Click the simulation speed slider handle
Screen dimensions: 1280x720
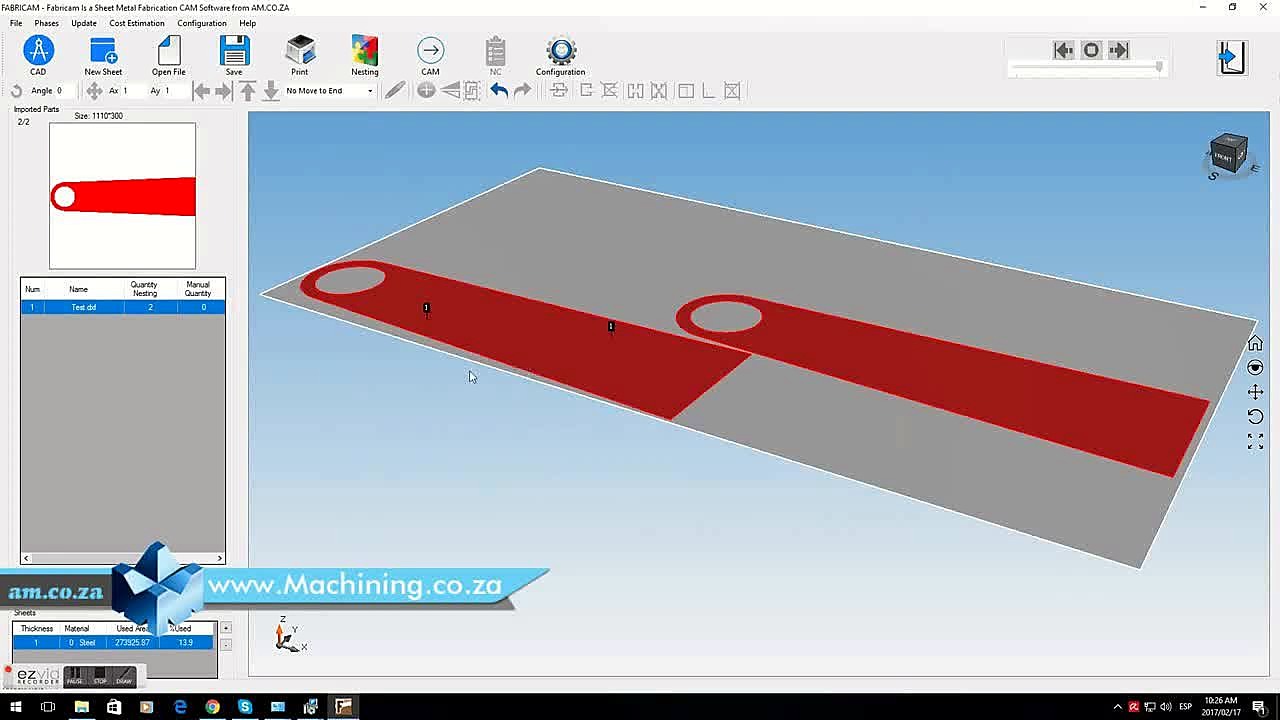tap(1159, 67)
